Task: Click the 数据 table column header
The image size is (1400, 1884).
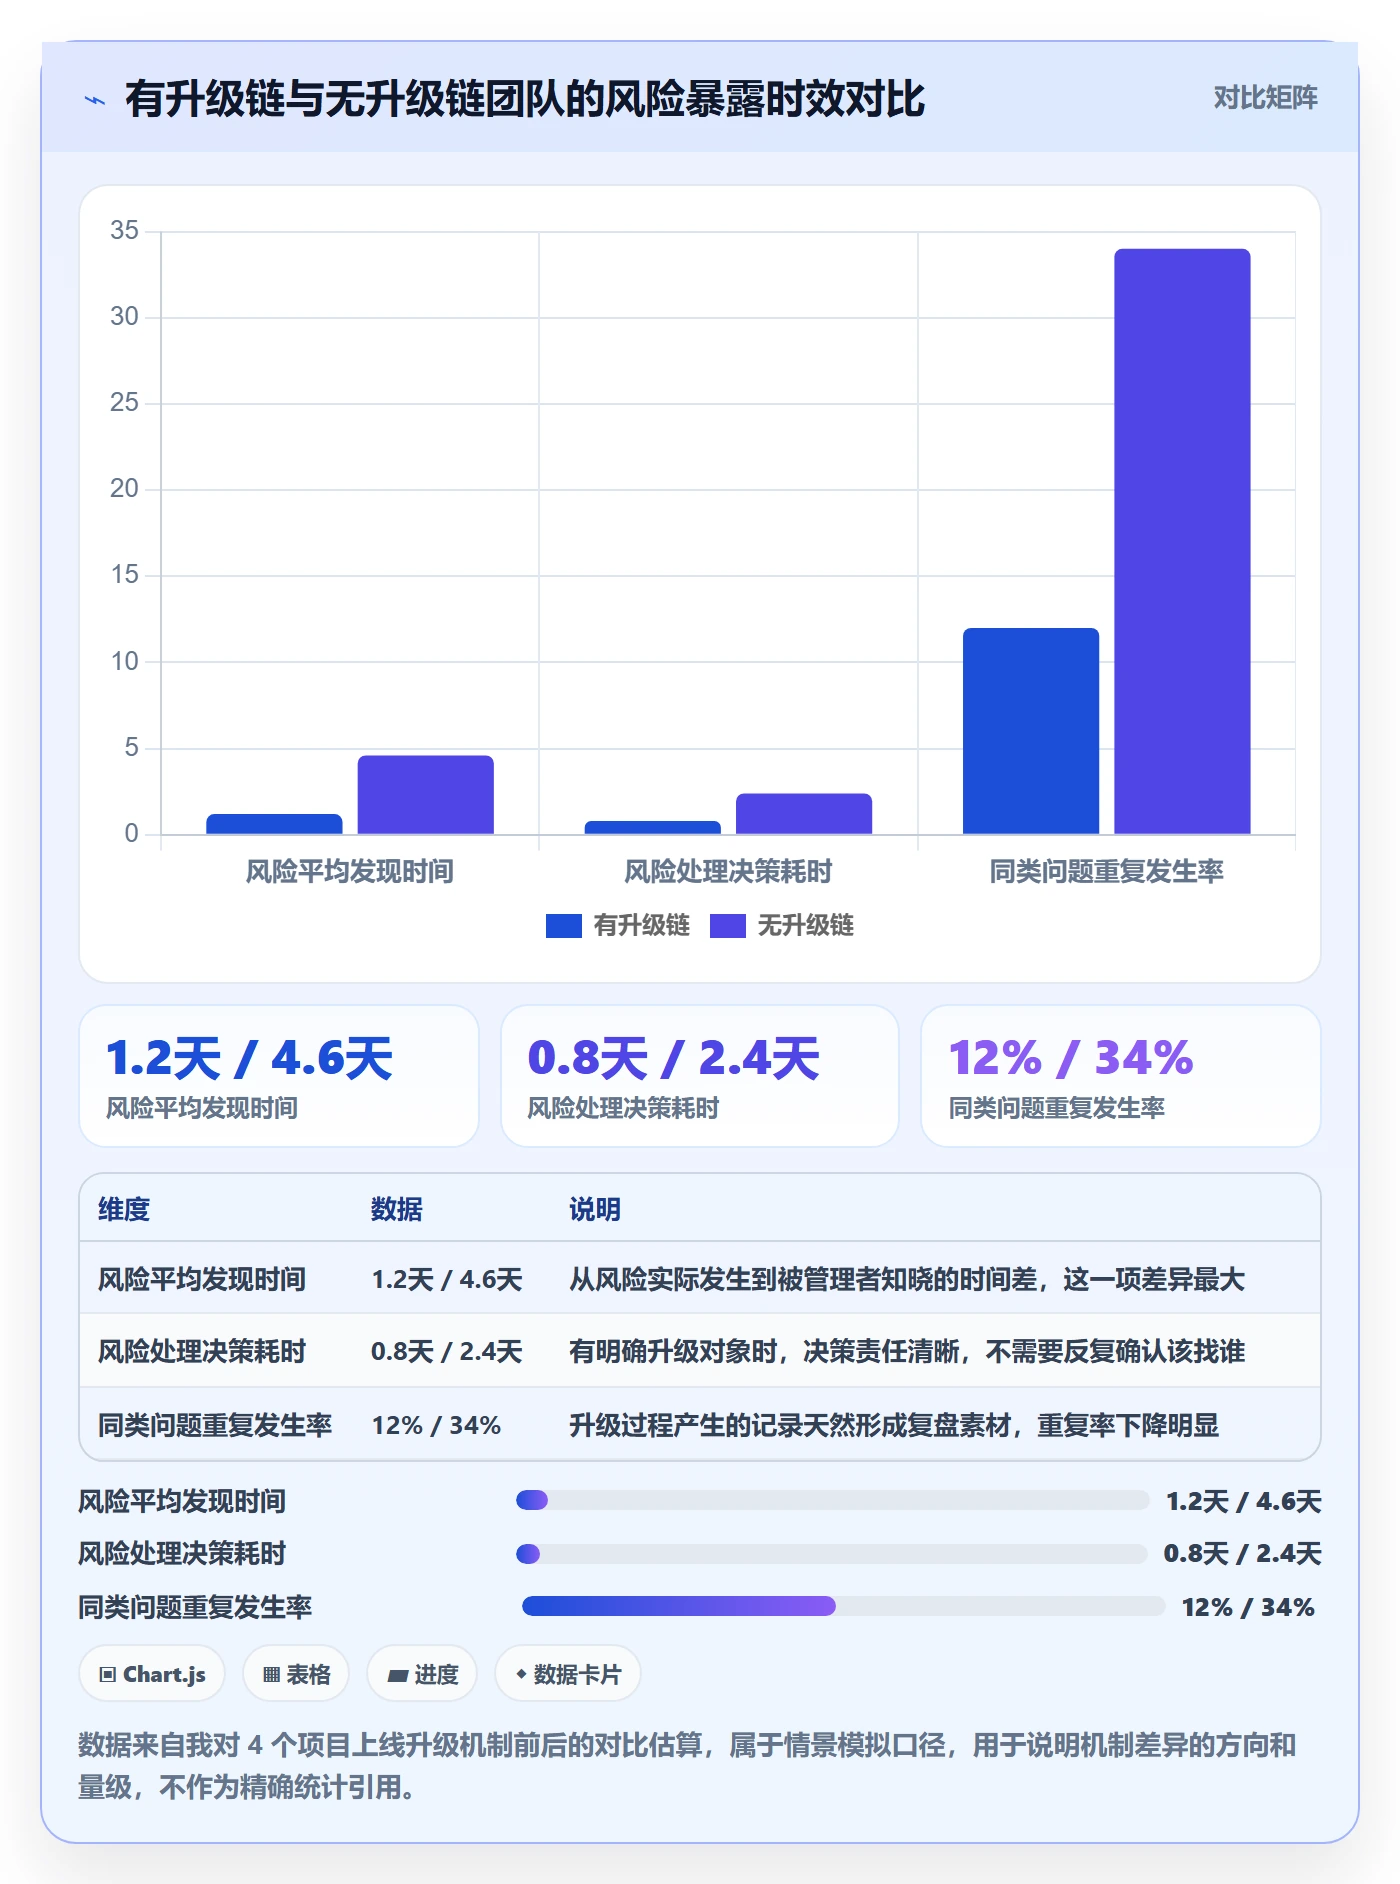Action: pyautogui.click(x=397, y=1209)
